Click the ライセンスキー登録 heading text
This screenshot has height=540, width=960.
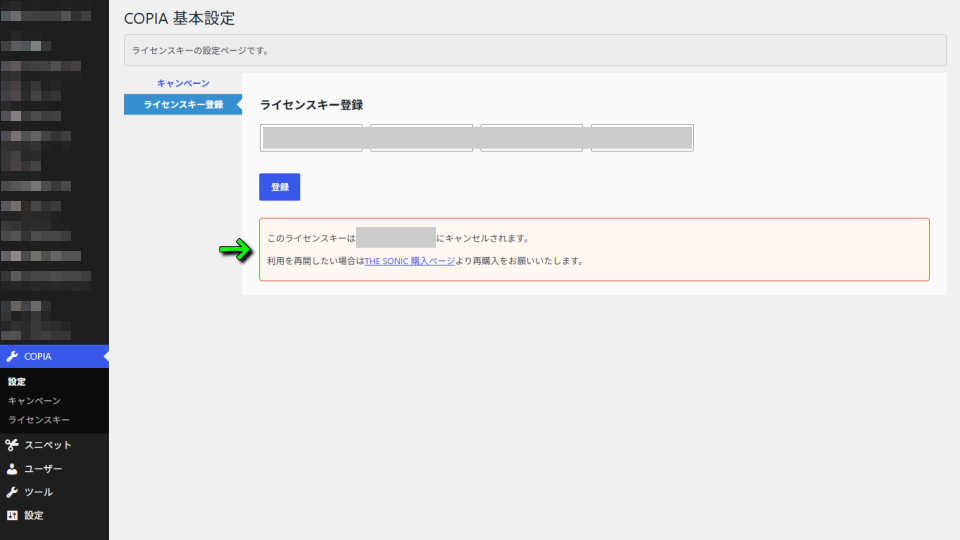click(x=312, y=105)
